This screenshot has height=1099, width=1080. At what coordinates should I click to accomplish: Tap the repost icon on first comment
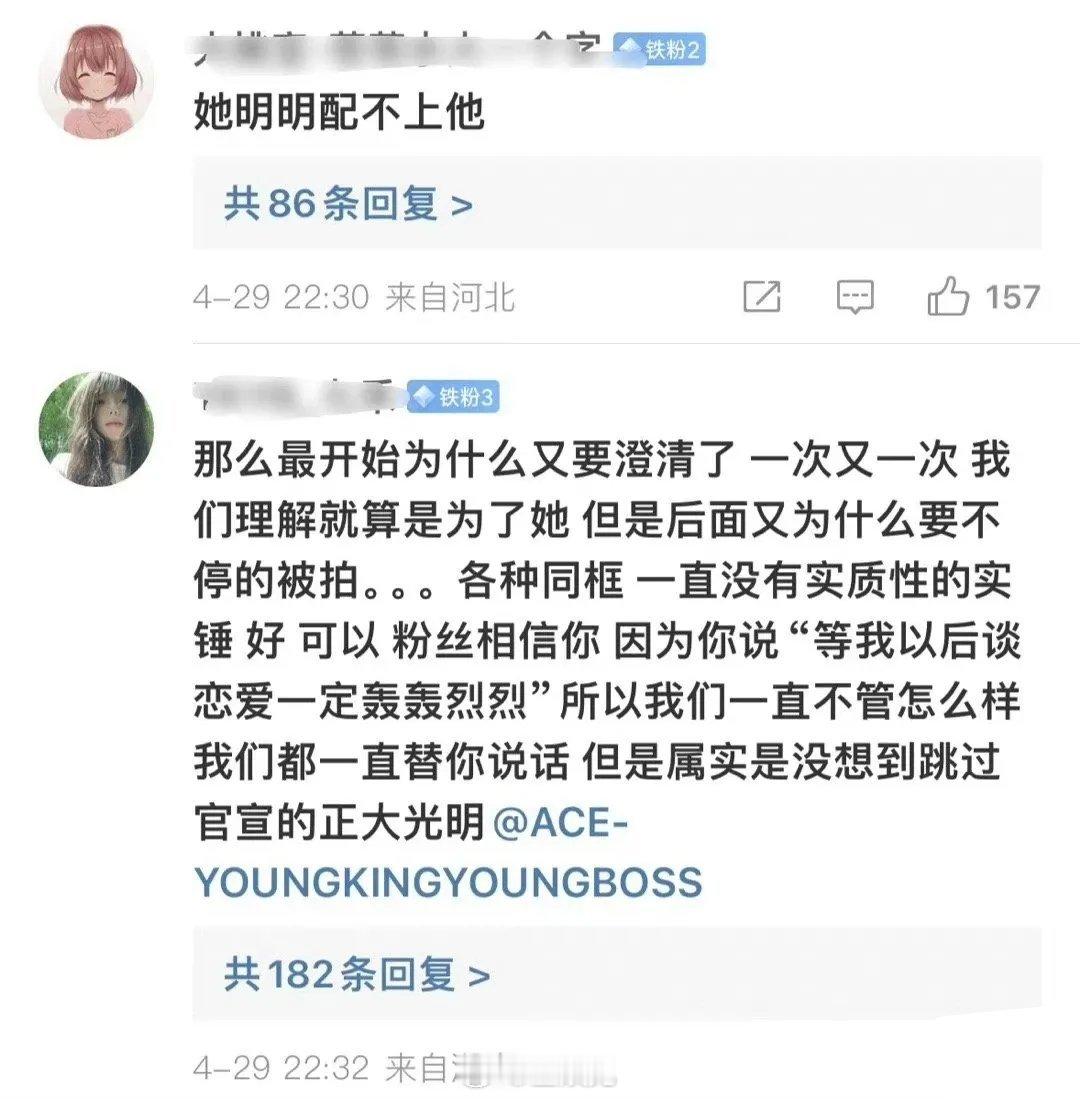click(x=762, y=296)
